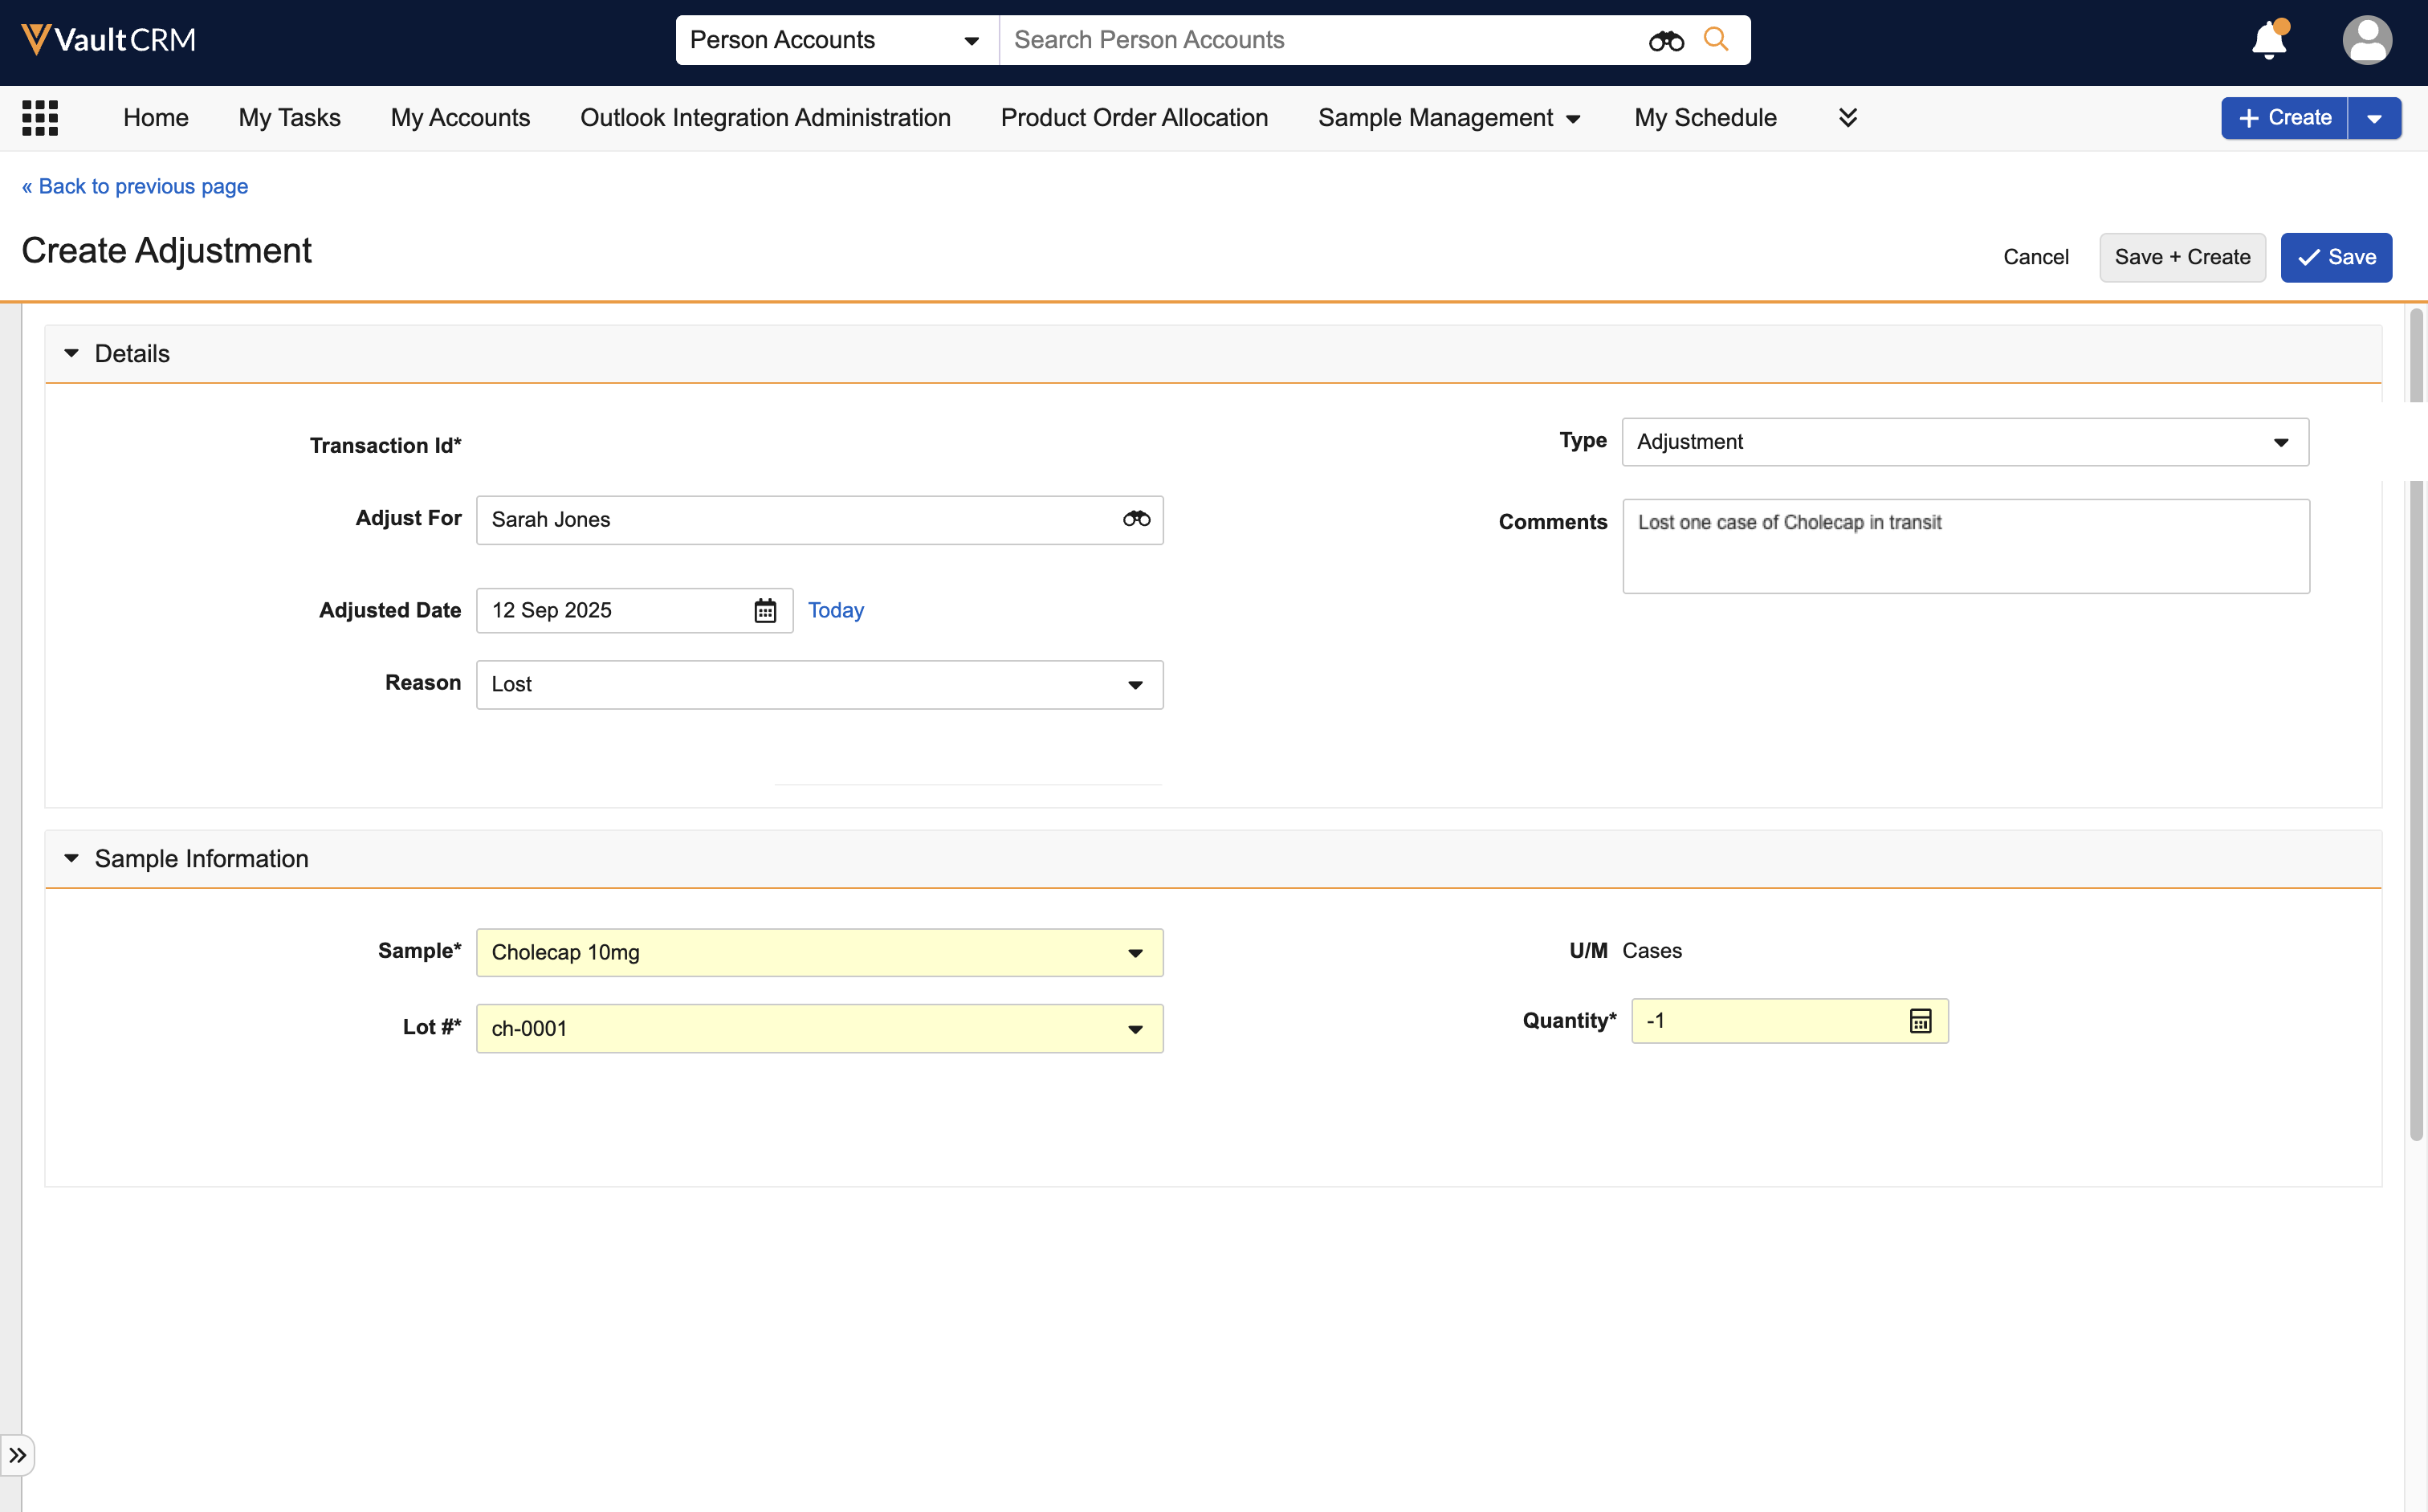
Task: Go to My Accounts tab
Action: coord(460,118)
